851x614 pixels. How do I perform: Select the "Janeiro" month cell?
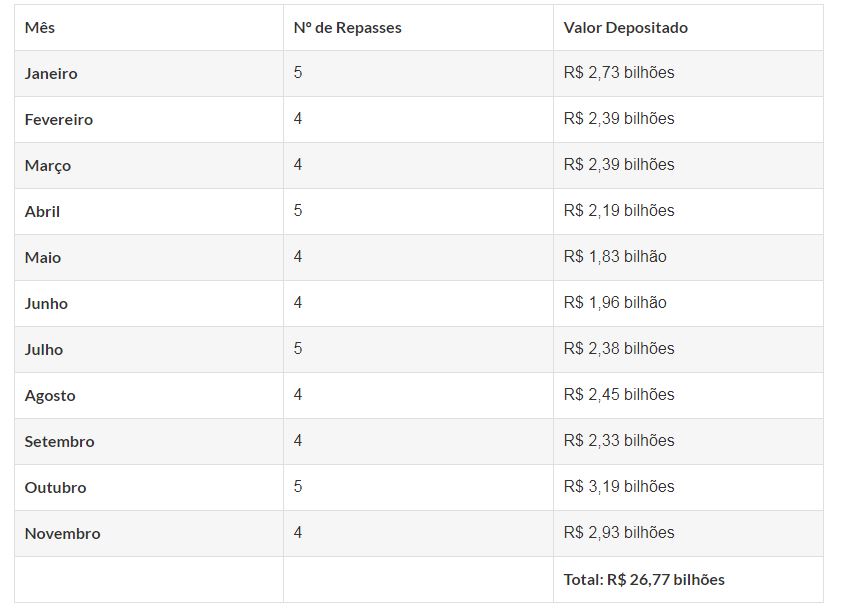[x=51, y=74]
